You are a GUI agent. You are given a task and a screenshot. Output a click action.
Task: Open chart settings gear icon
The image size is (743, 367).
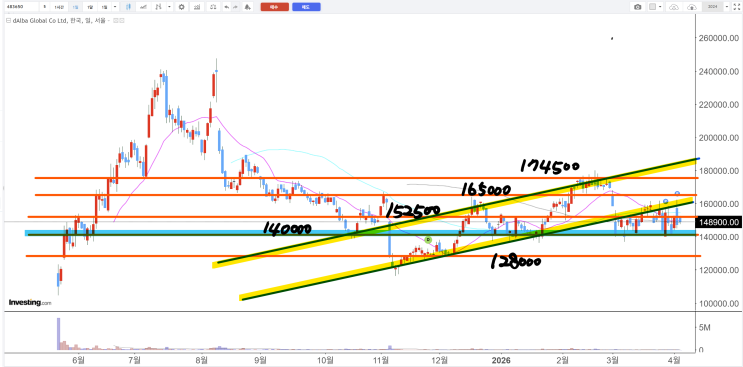click(x=181, y=7)
